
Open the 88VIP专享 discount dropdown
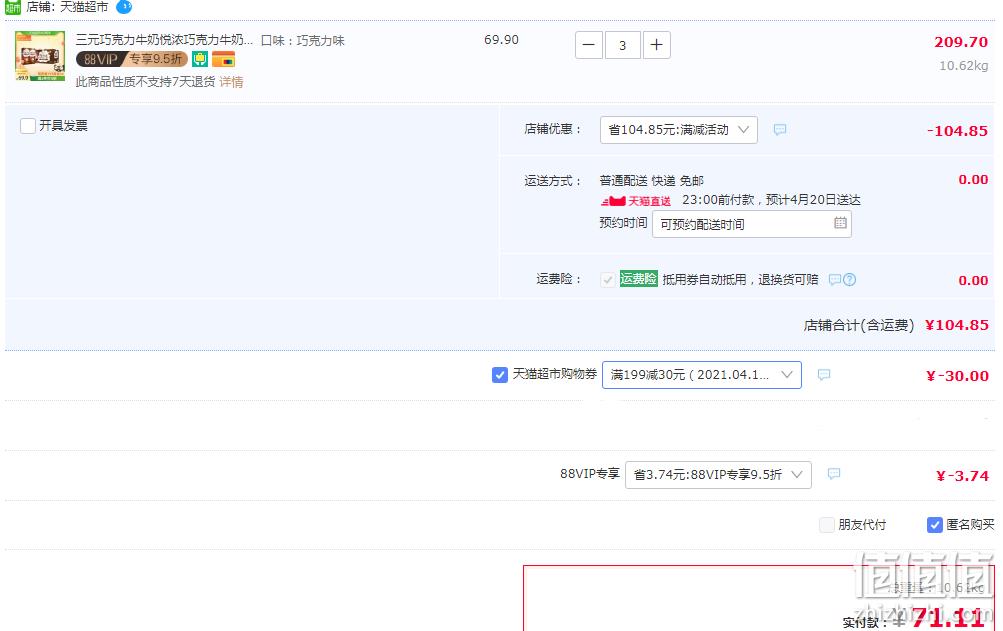718,475
